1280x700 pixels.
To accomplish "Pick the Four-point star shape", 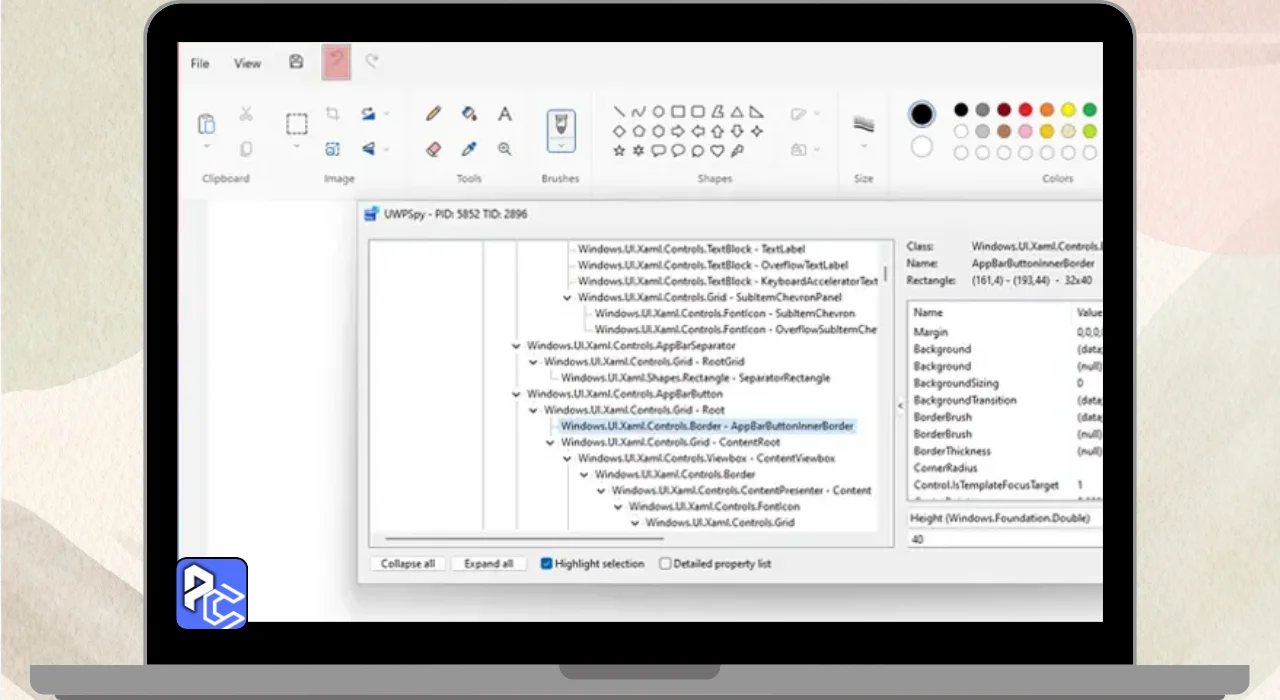I will click(757, 131).
